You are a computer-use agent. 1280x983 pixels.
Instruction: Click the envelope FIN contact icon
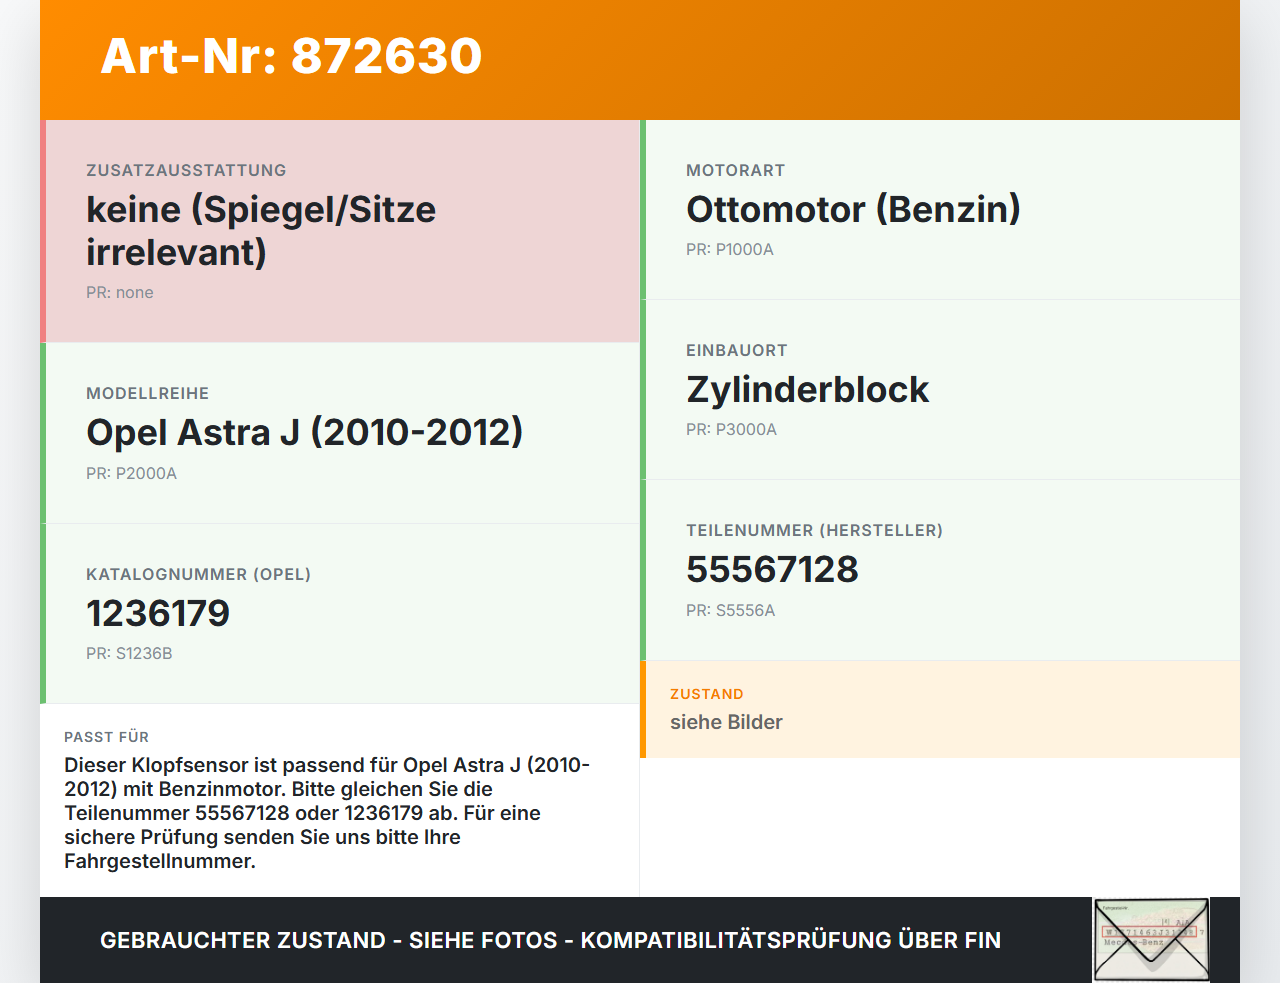[x=1151, y=940]
